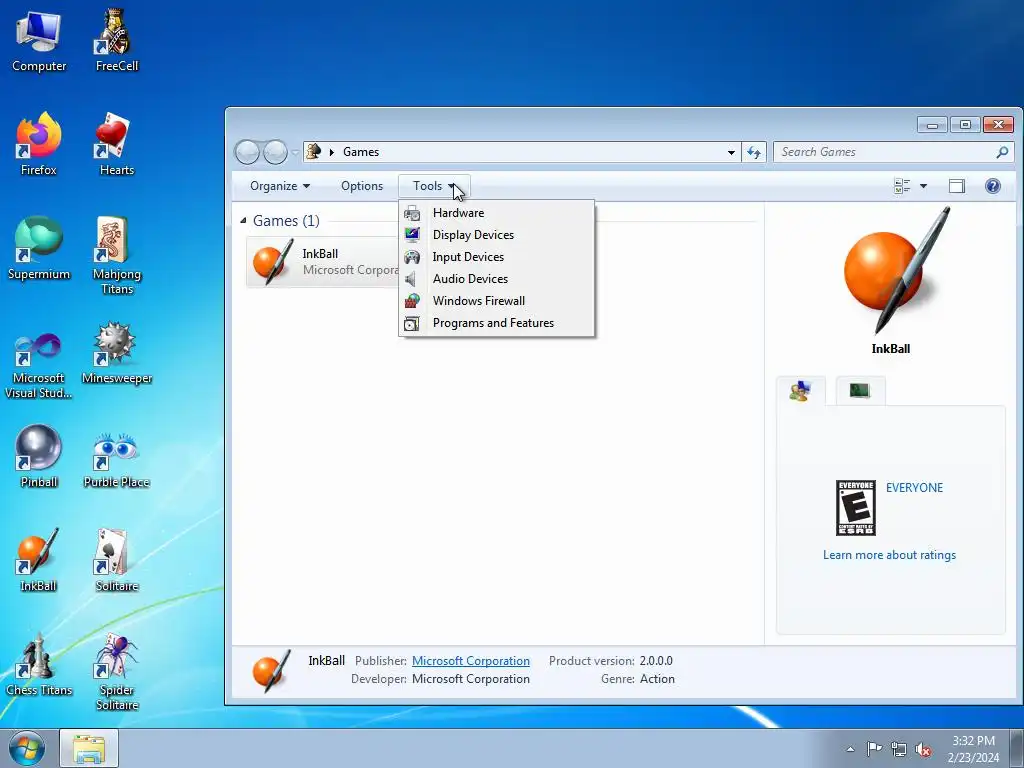Image resolution: width=1024 pixels, height=768 pixels.
Task: Click the network tray icon
Action: [x=899, y=749]
